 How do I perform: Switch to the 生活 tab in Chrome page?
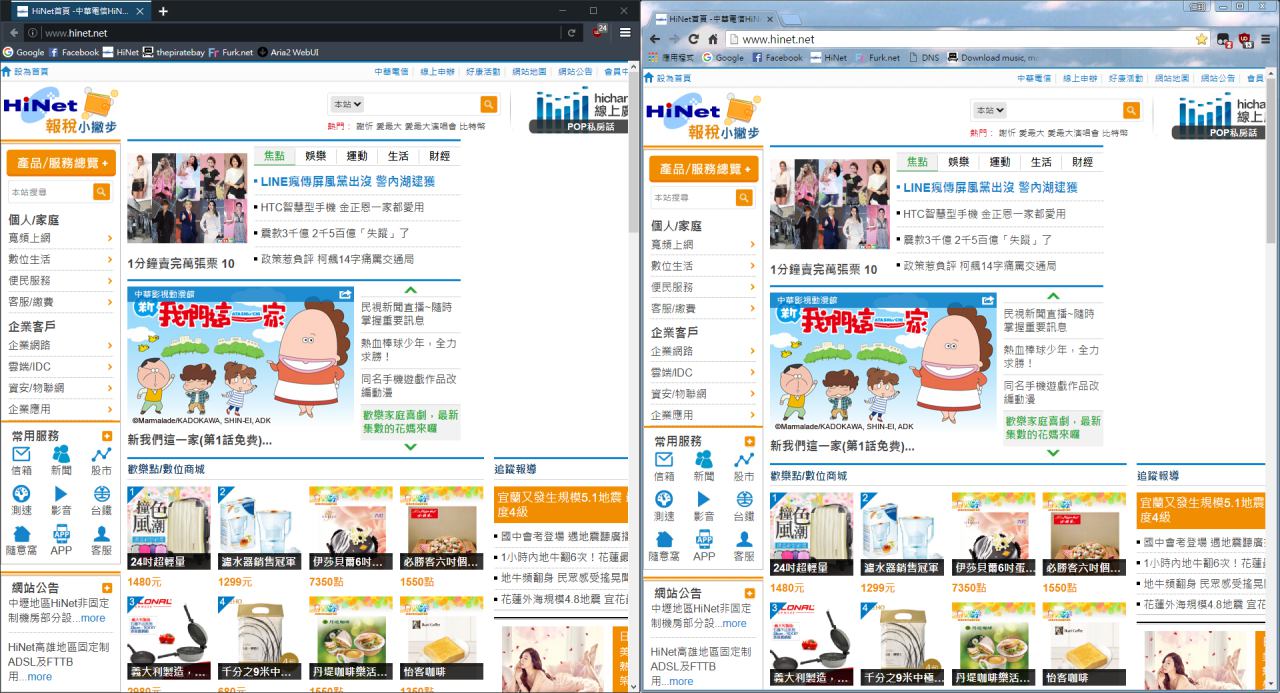tap(1041, 162)
